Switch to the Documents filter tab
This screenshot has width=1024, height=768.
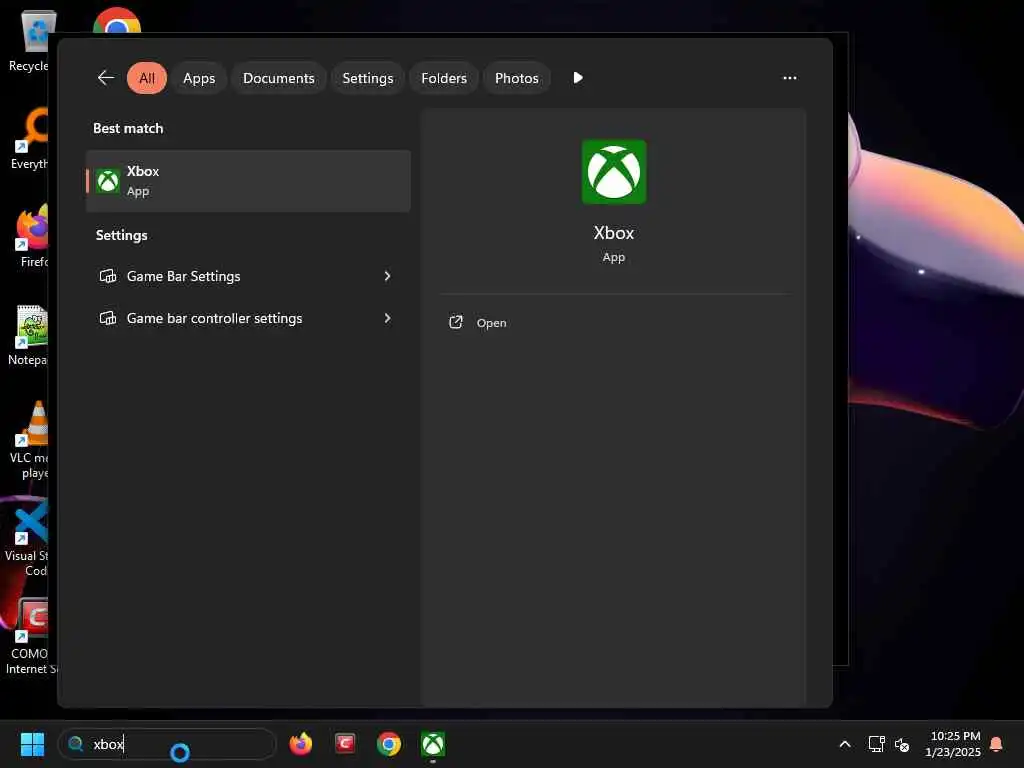[x=279, y=78]
